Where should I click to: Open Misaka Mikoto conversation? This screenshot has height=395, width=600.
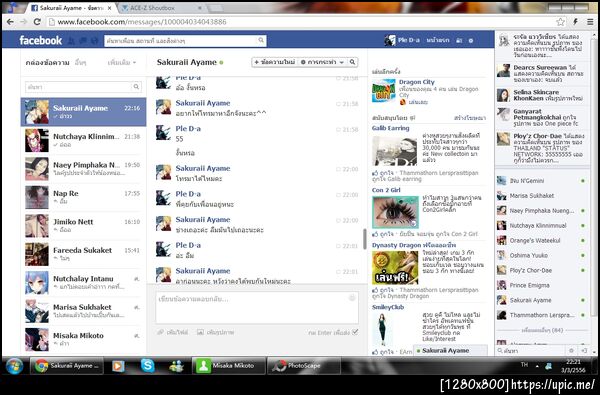(83, 339)
